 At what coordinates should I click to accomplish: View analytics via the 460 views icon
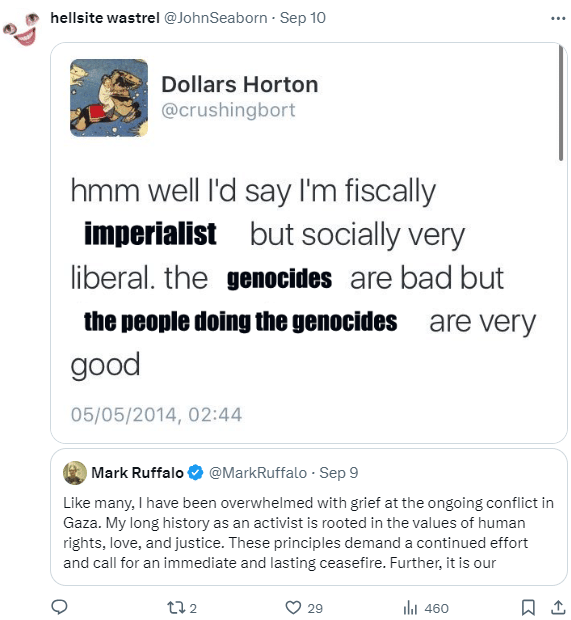tap(410, 608)
